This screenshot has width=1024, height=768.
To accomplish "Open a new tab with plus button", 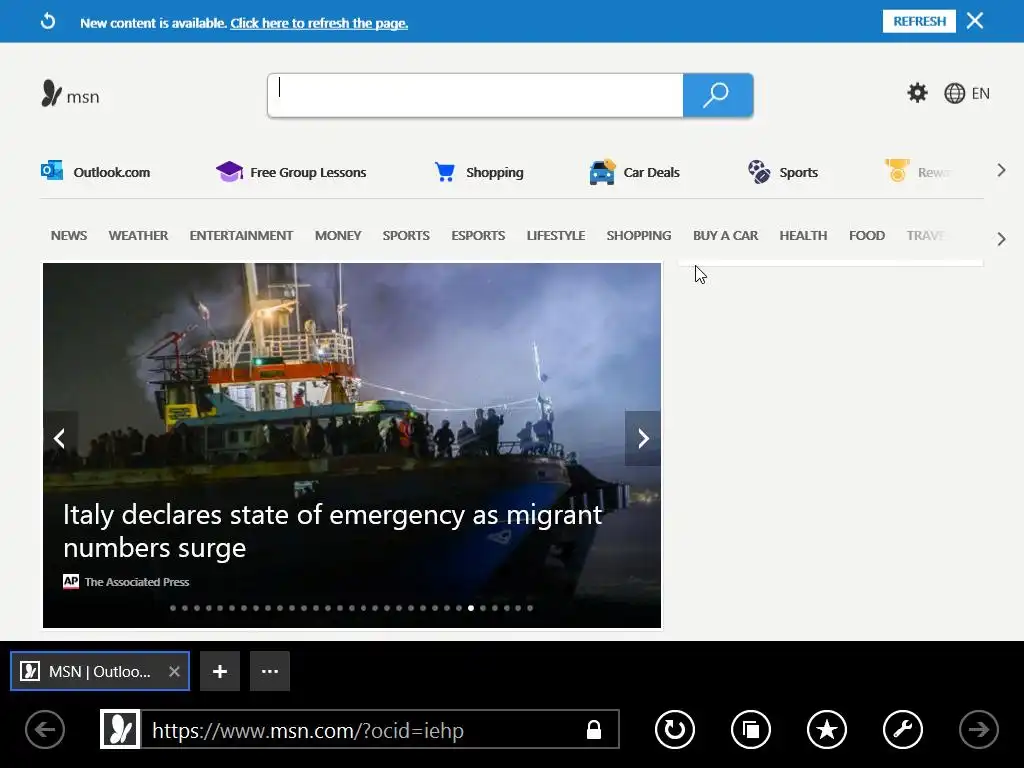I will click(x=220, y=671).
